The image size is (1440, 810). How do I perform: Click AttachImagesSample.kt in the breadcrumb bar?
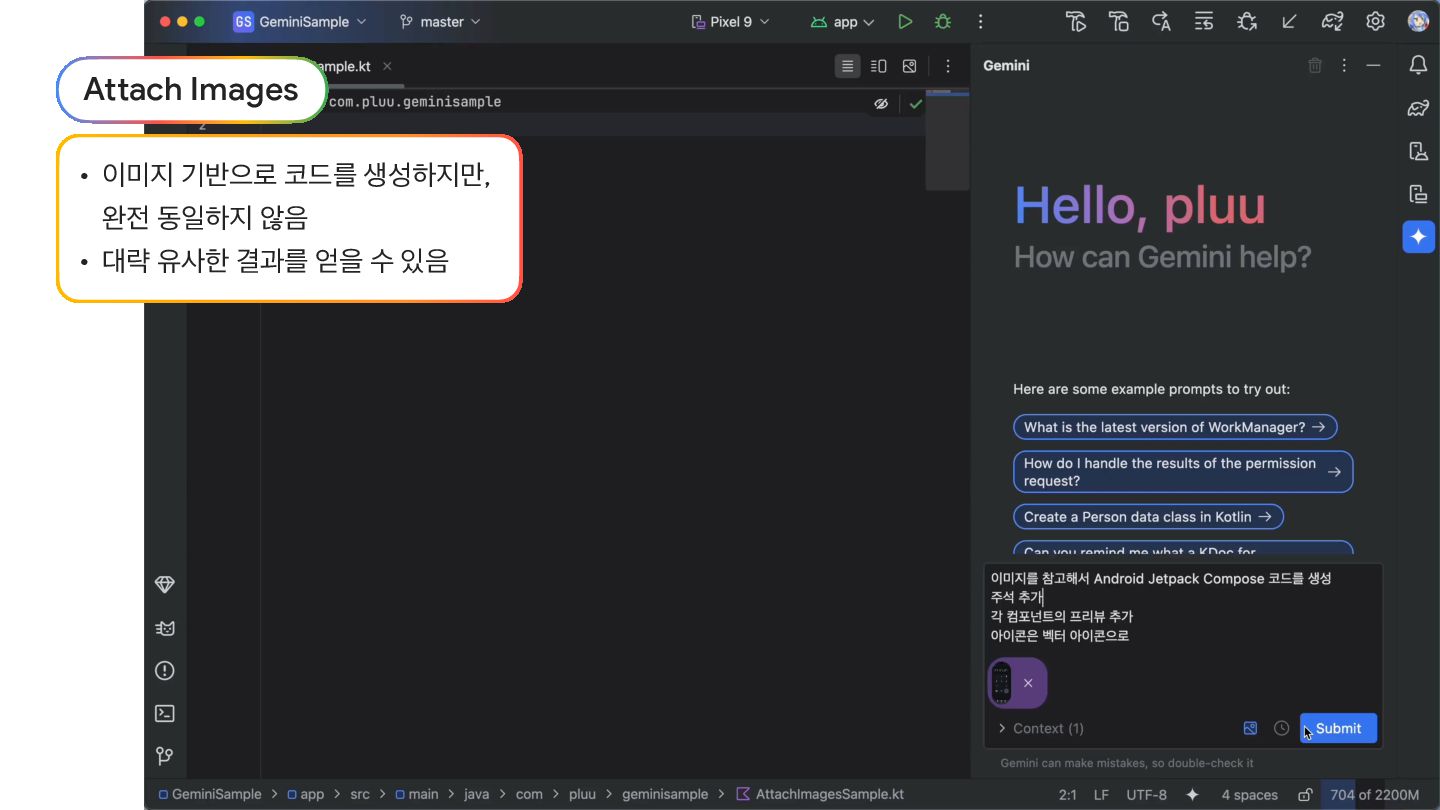coord(820,795)
